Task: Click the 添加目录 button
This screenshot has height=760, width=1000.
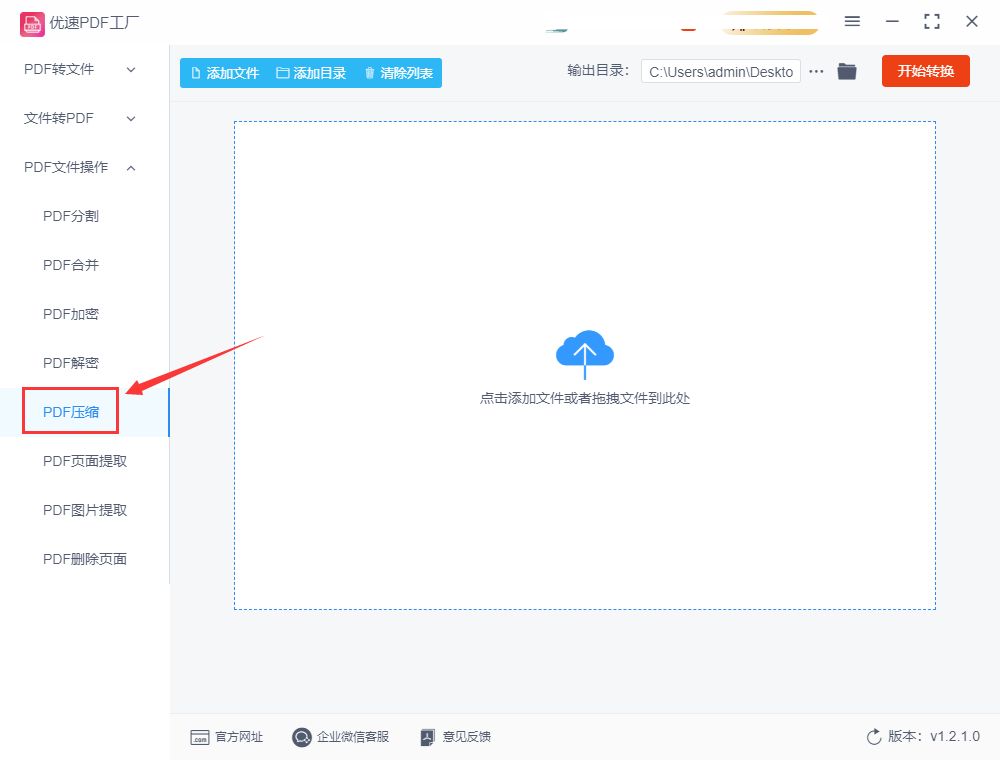Action: [311, 73]
